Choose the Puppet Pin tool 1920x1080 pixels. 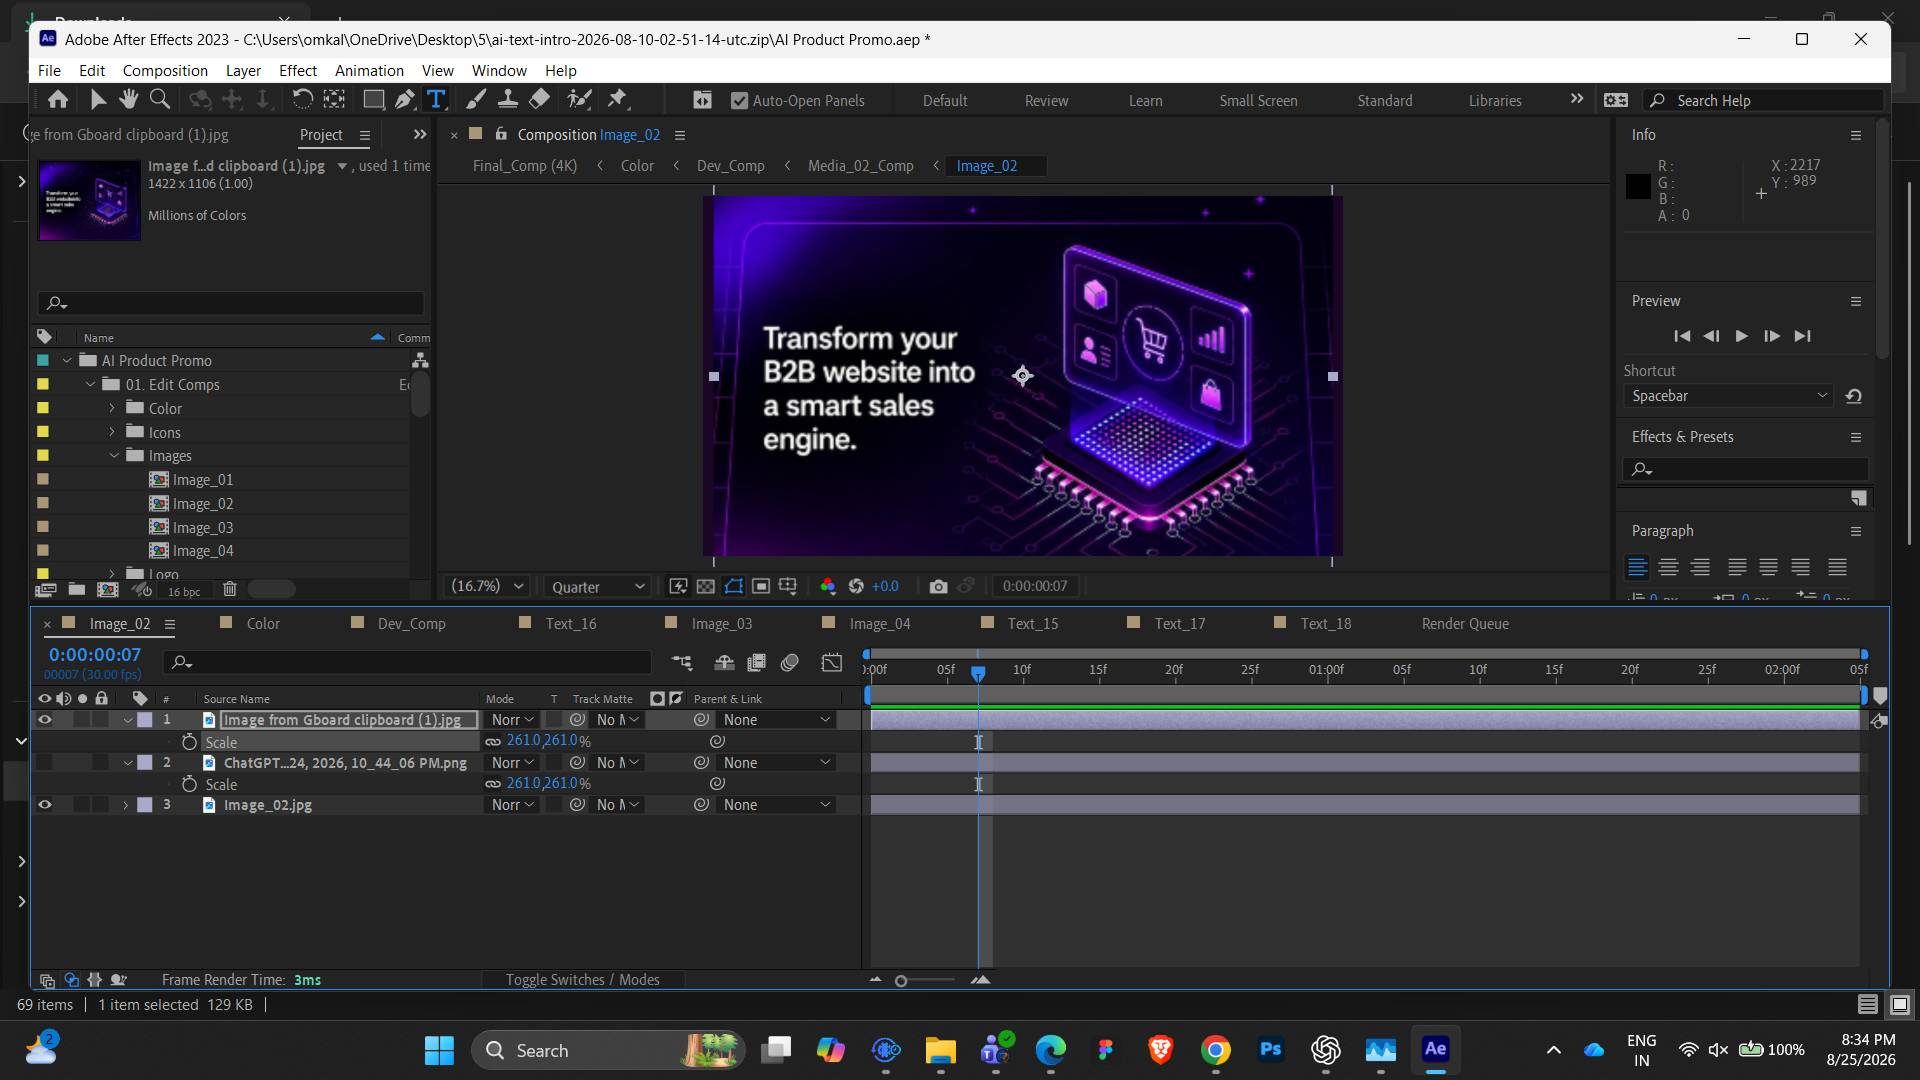(617, 99)
